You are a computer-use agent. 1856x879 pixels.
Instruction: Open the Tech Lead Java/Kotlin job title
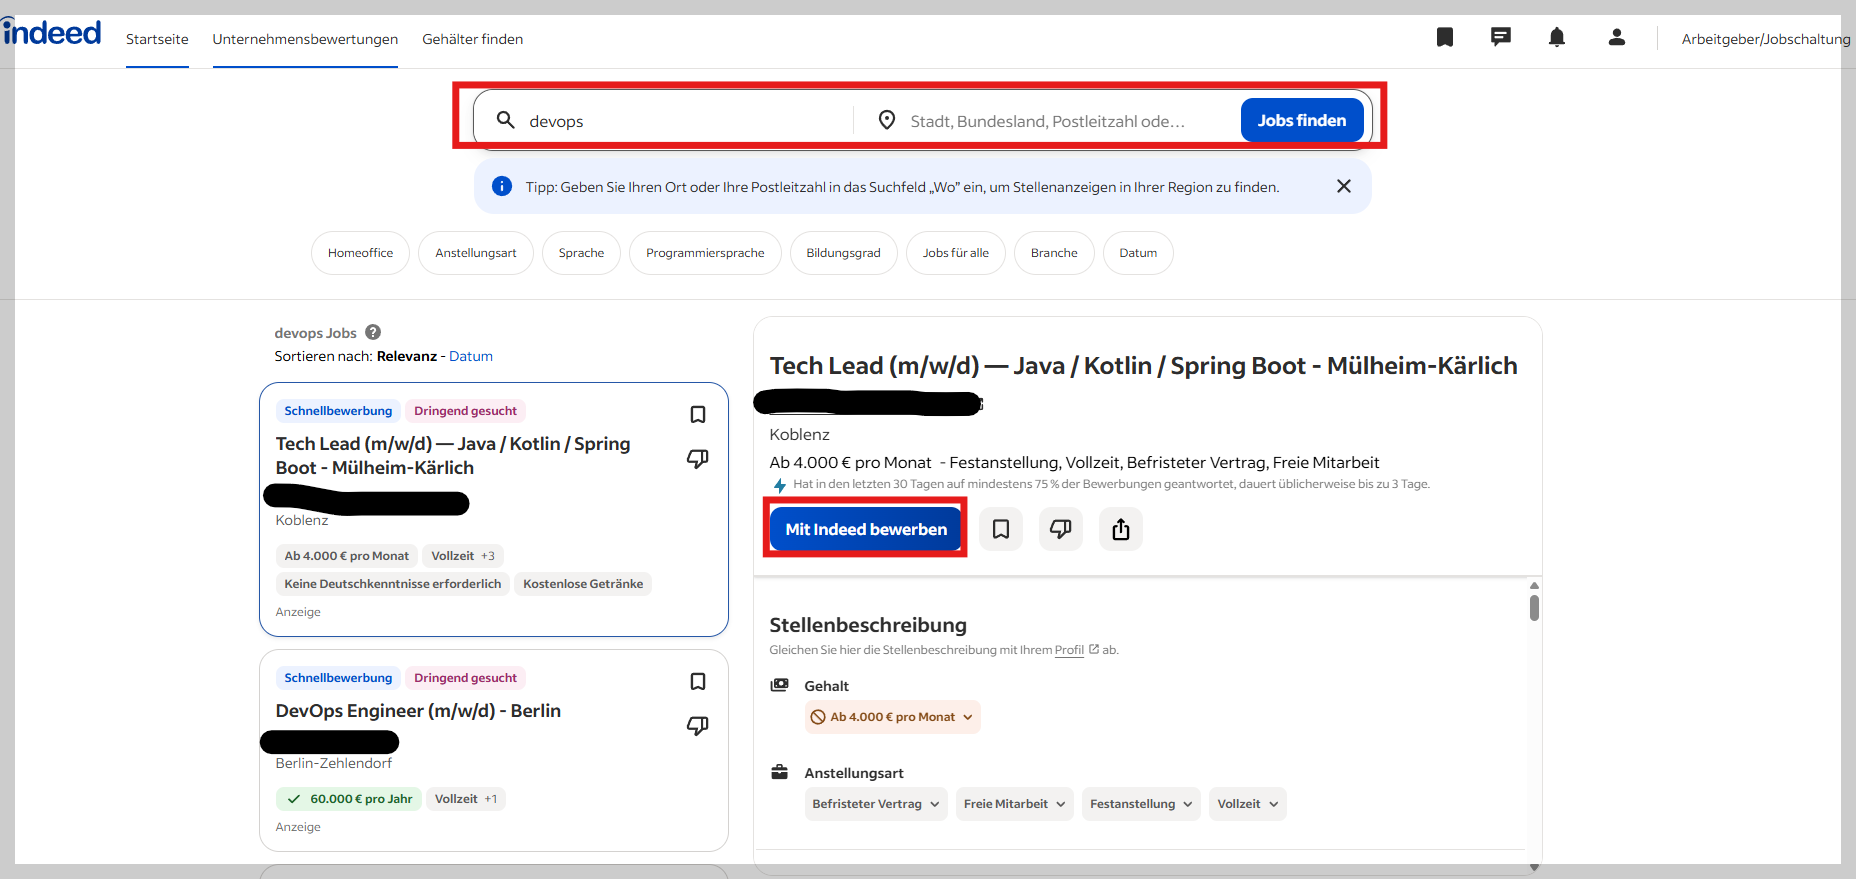pos(453,456)
